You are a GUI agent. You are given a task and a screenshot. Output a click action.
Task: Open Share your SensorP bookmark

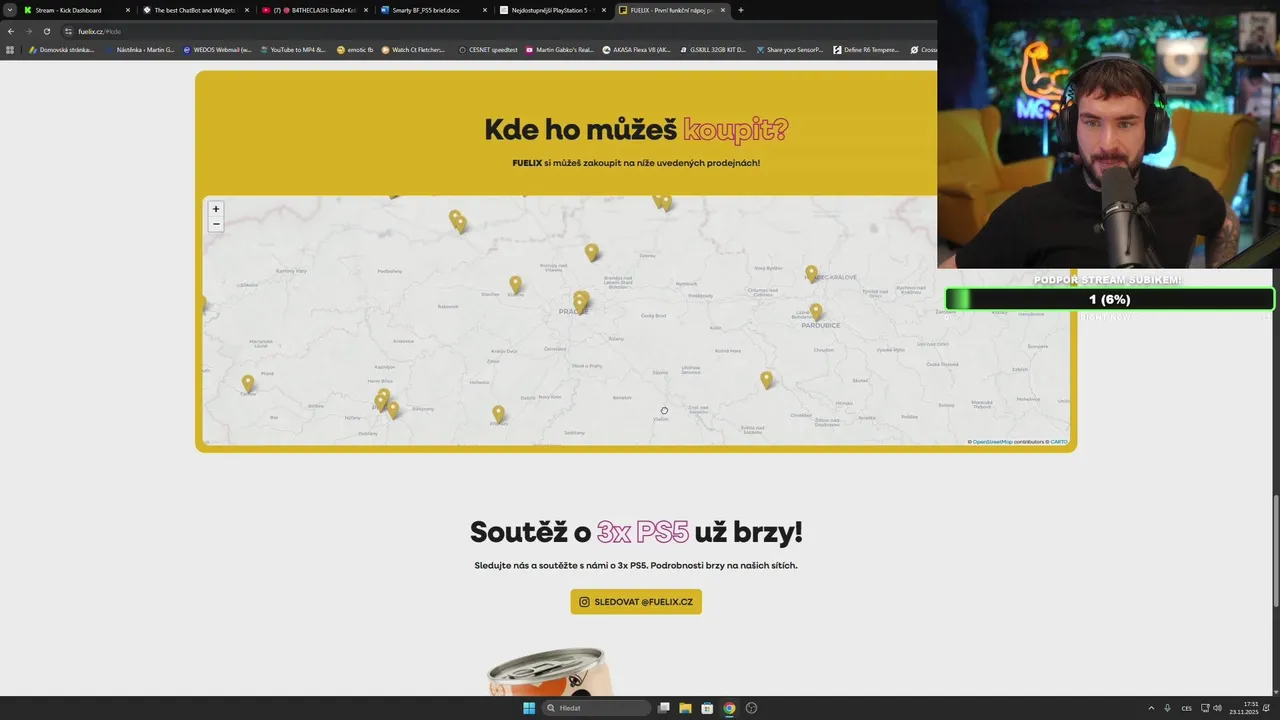789,49
